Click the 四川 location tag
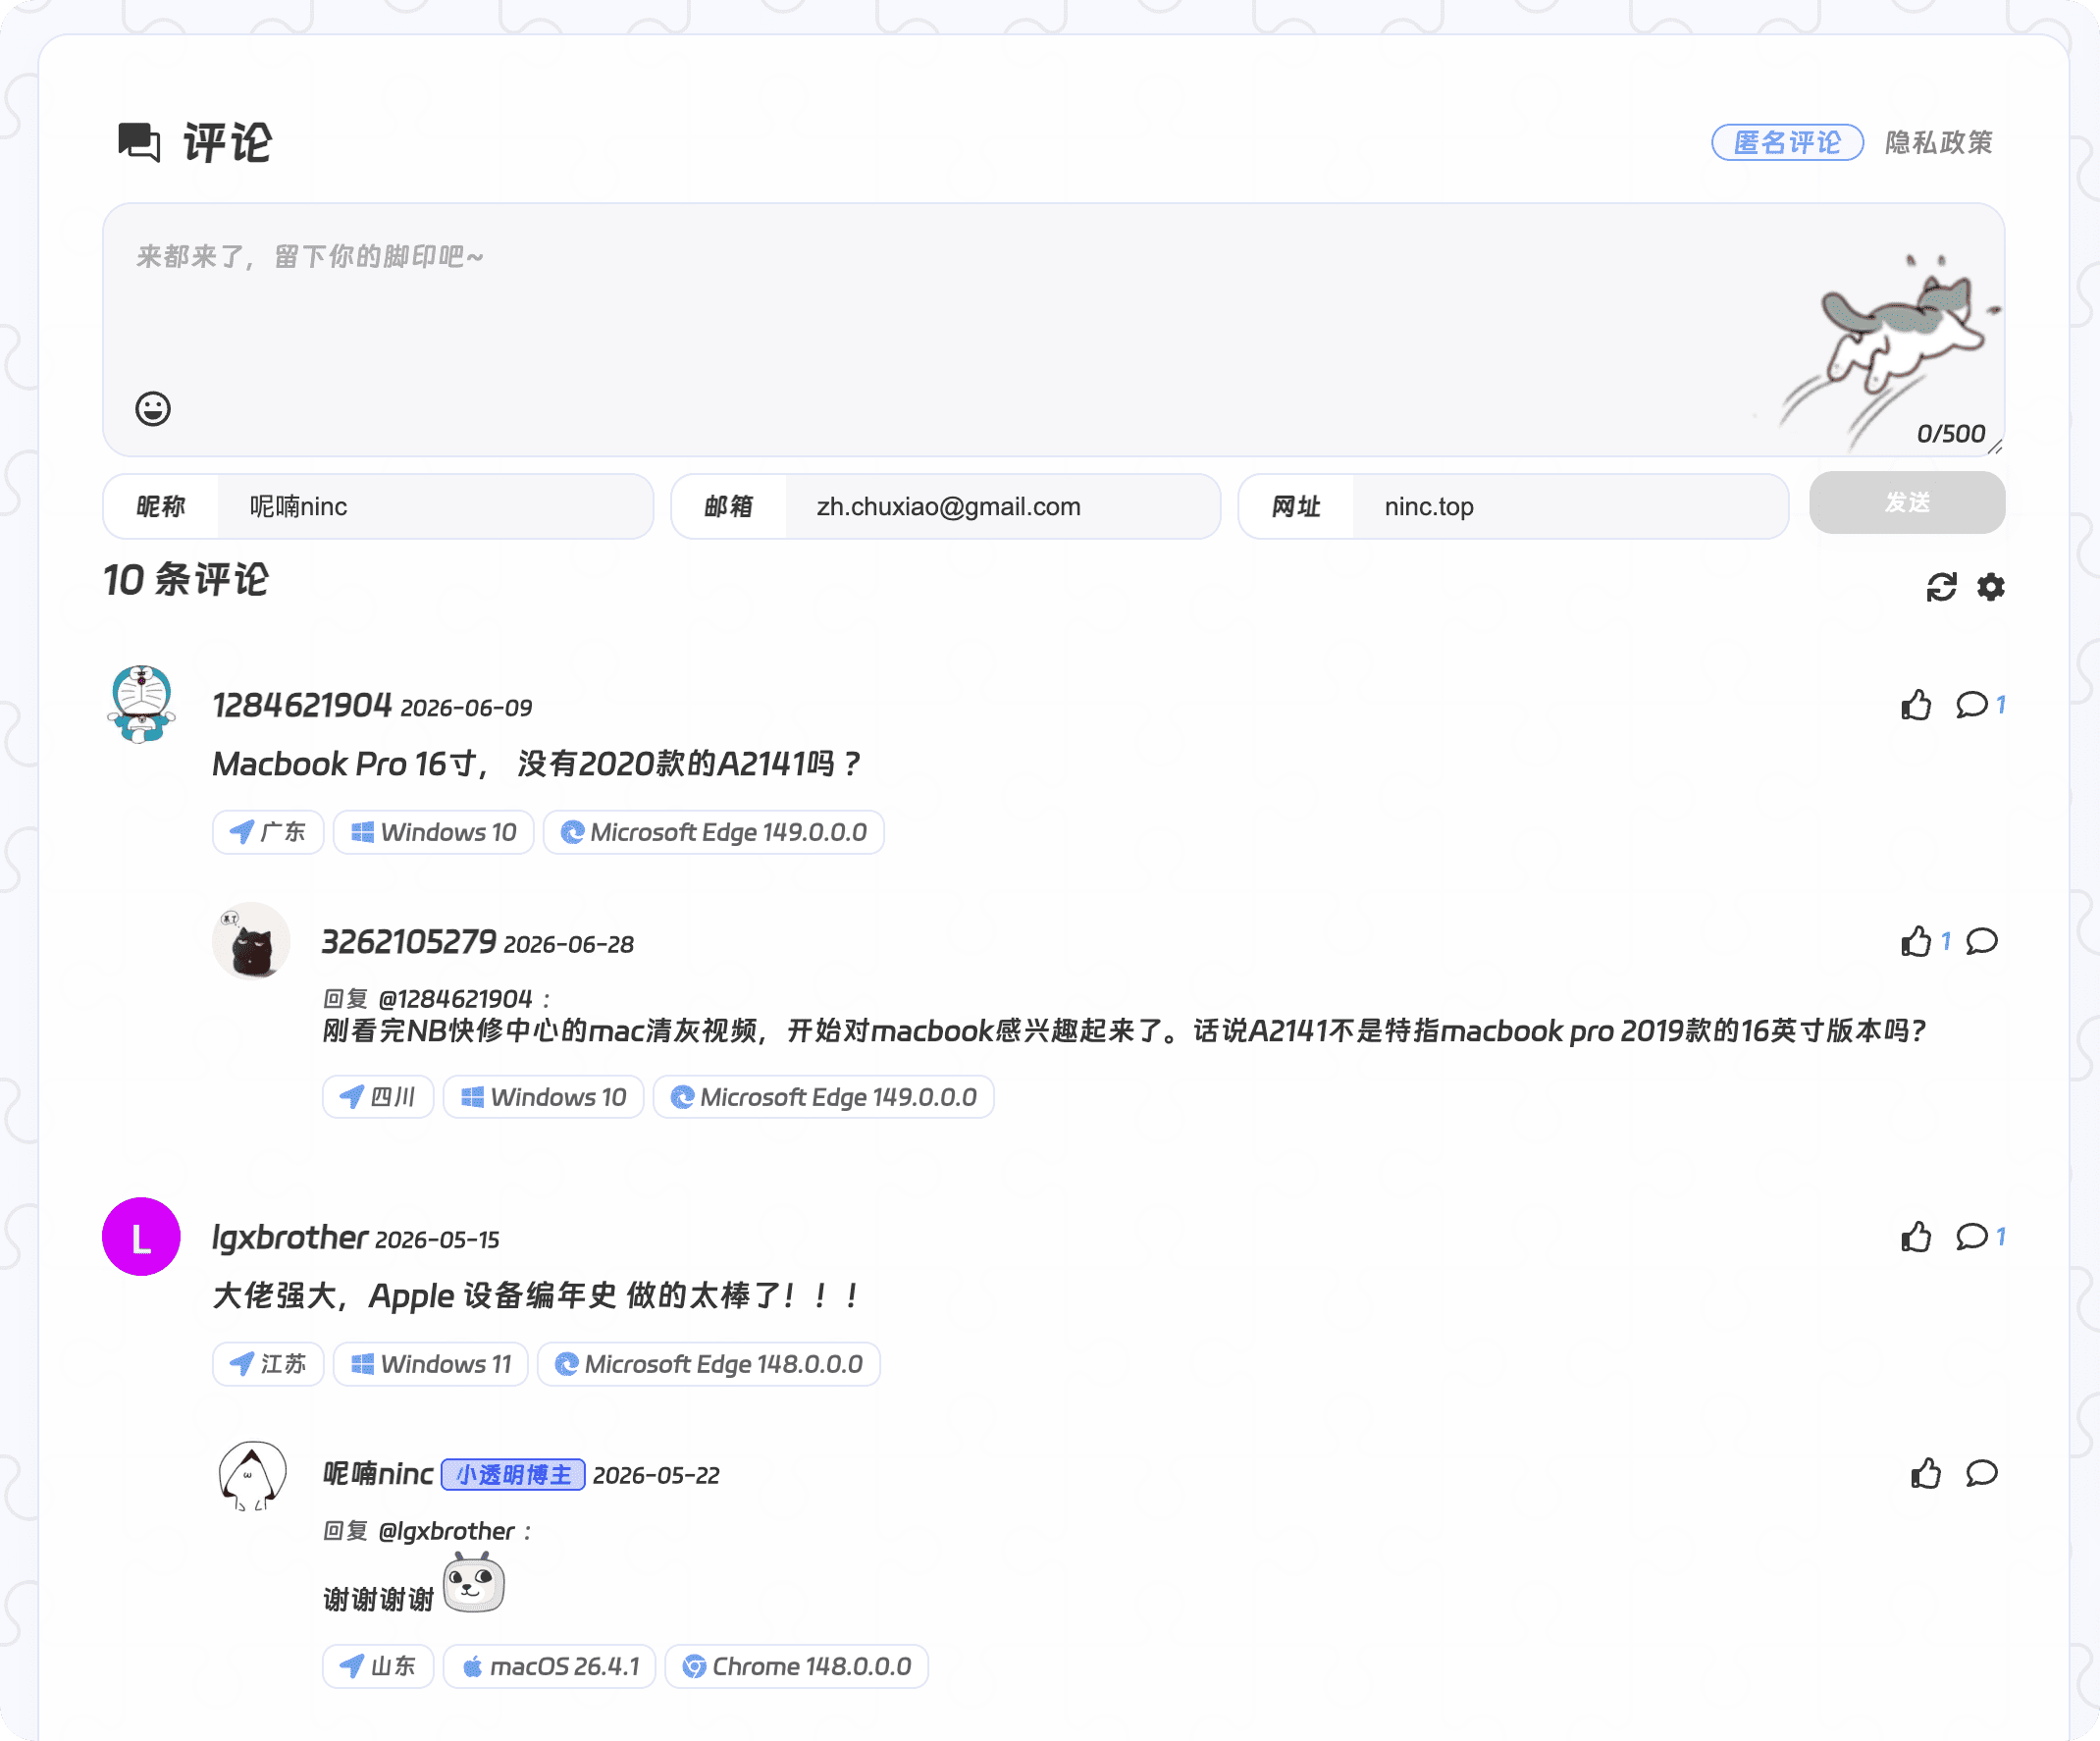This screenshot has height=1741, width=2100. point(378,1097)
